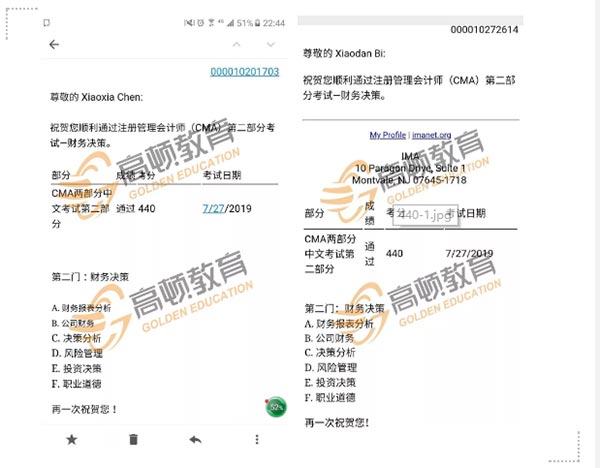
Task: Select 再一次祝贺您 in right email
Action: click(x=337, y=423)
